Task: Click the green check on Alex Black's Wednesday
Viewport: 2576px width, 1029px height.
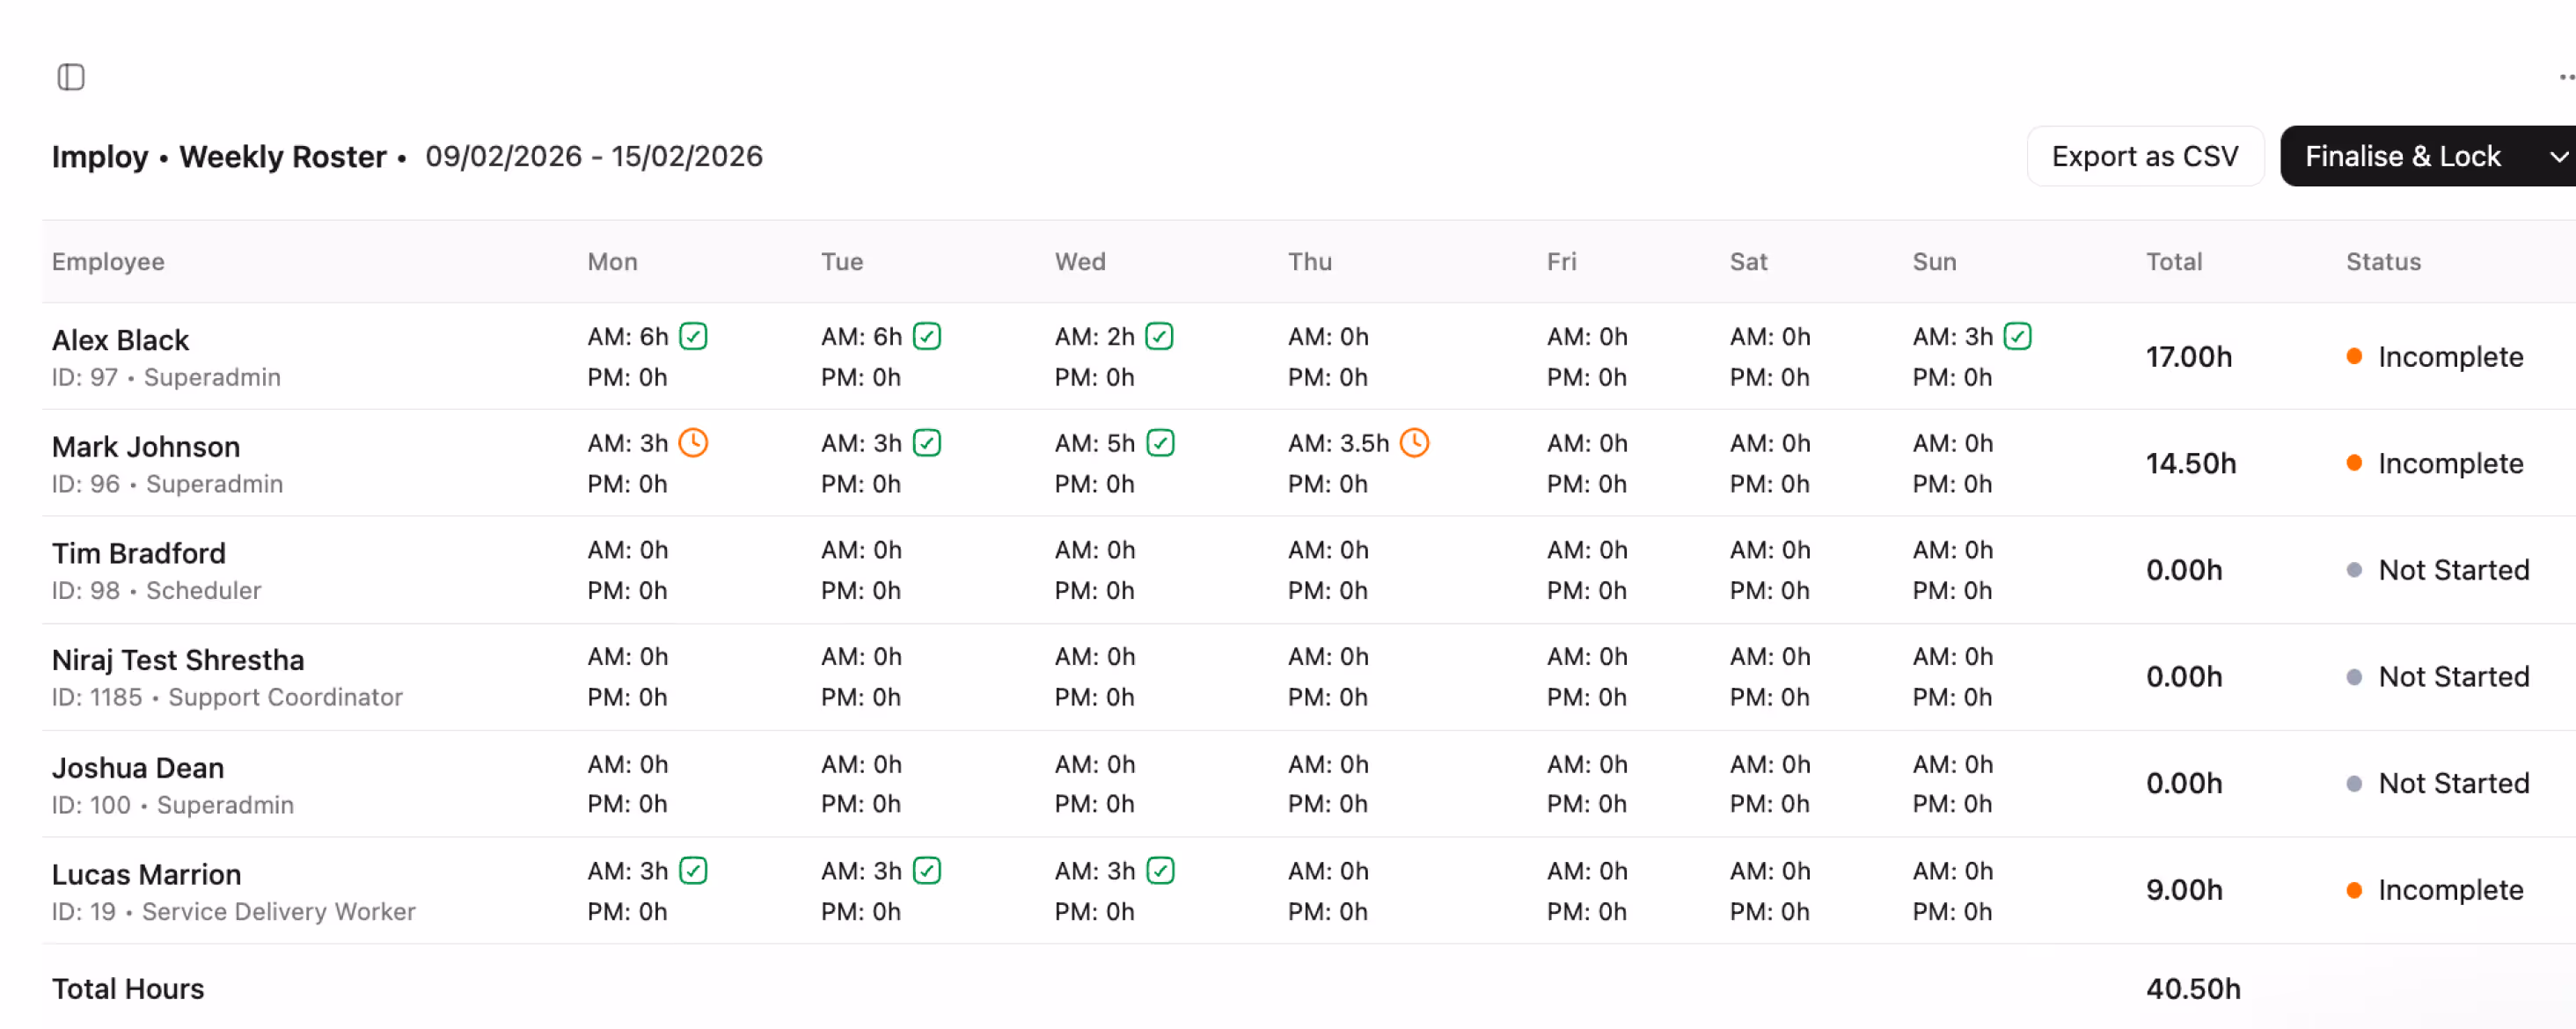Action: pos(1159,336)
